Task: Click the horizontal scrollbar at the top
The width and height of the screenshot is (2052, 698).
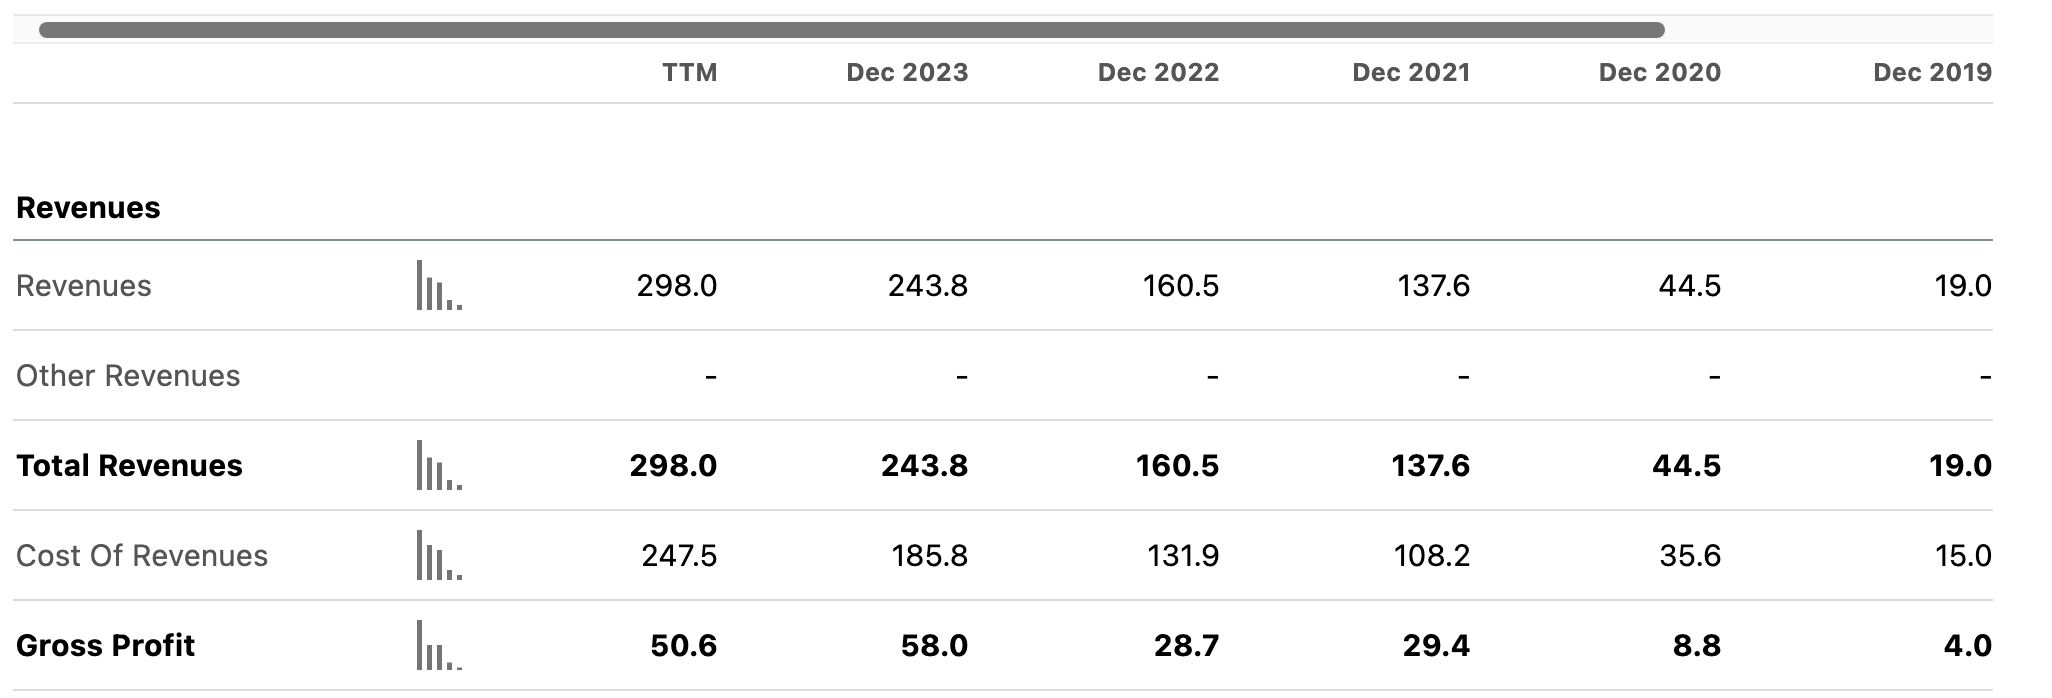Action: [850, 30]
